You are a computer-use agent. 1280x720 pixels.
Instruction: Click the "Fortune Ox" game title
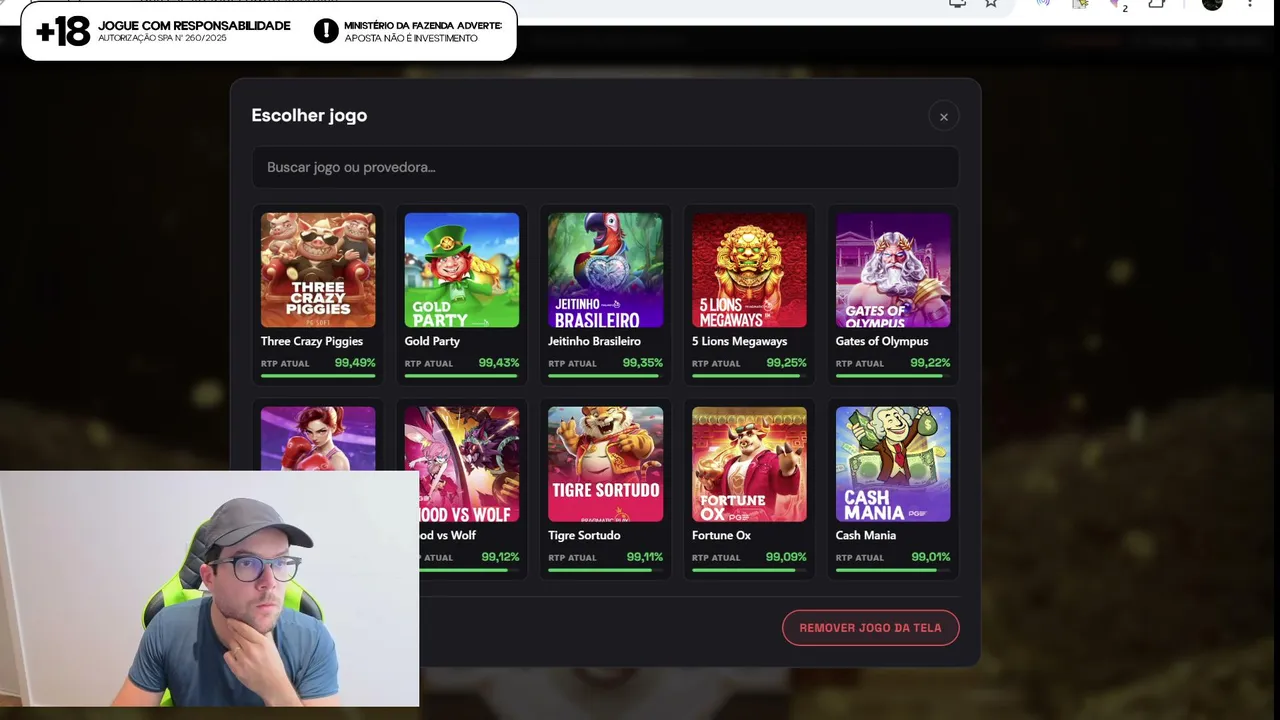coord(721,535)
